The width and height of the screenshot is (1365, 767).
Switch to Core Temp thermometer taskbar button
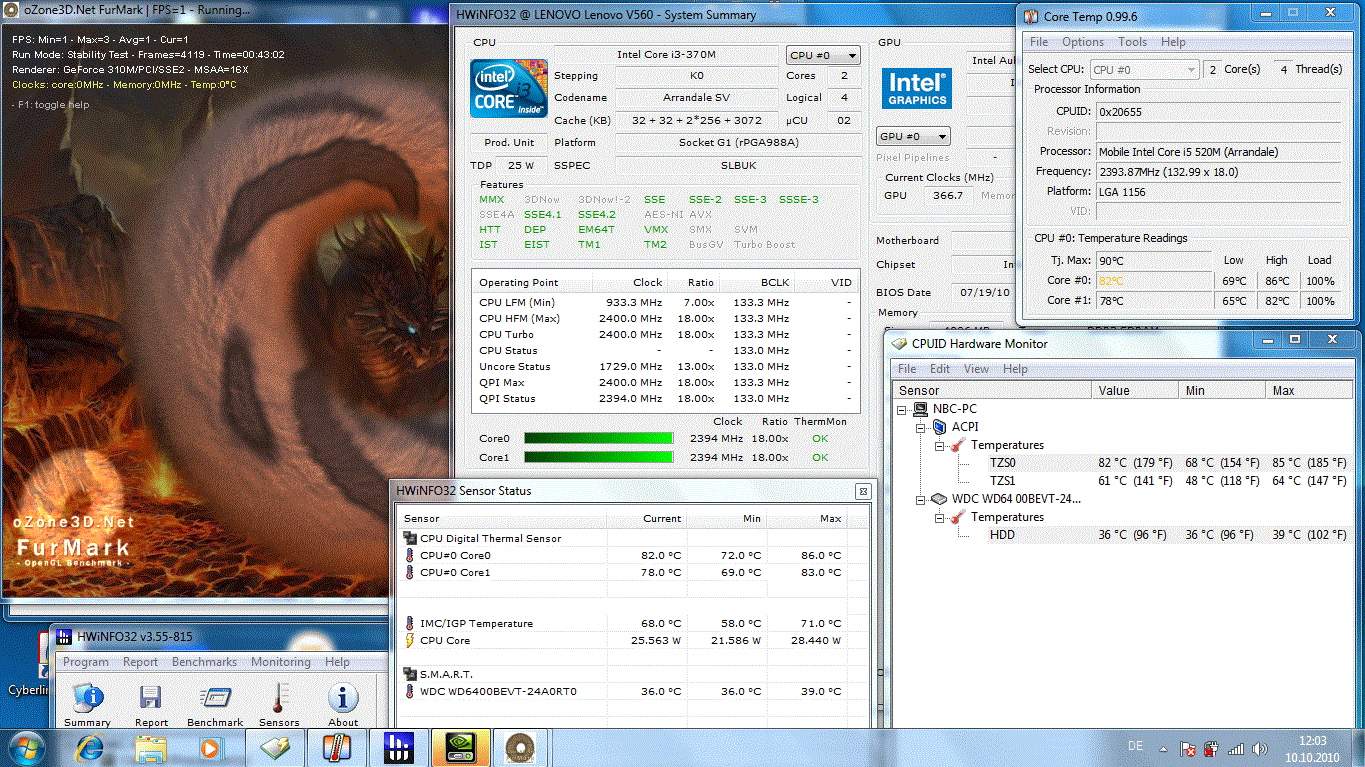(337, 747)
